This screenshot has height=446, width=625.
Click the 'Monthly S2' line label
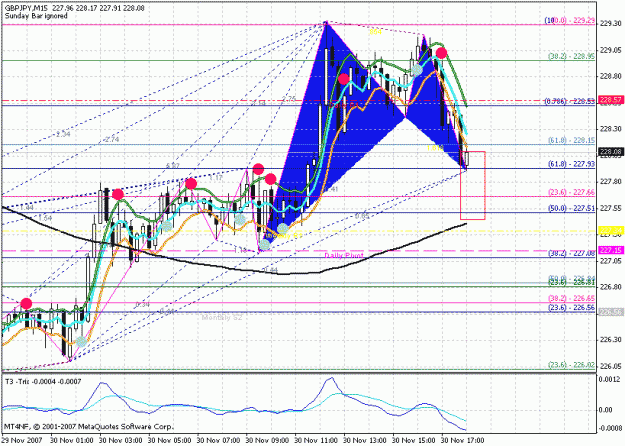pyautogui.click(x=222, y=318)
